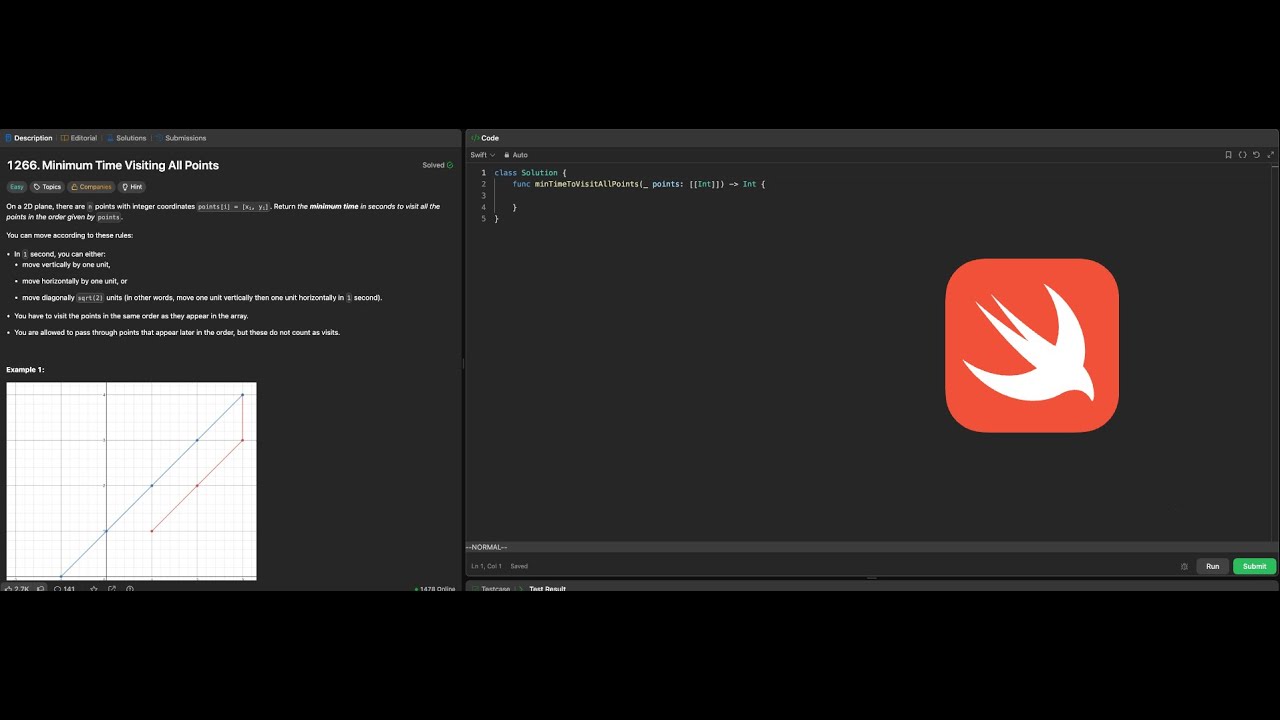Open the Test Result tab
This screenshot has height=720, width=1280.
click(x=542, y=589)
